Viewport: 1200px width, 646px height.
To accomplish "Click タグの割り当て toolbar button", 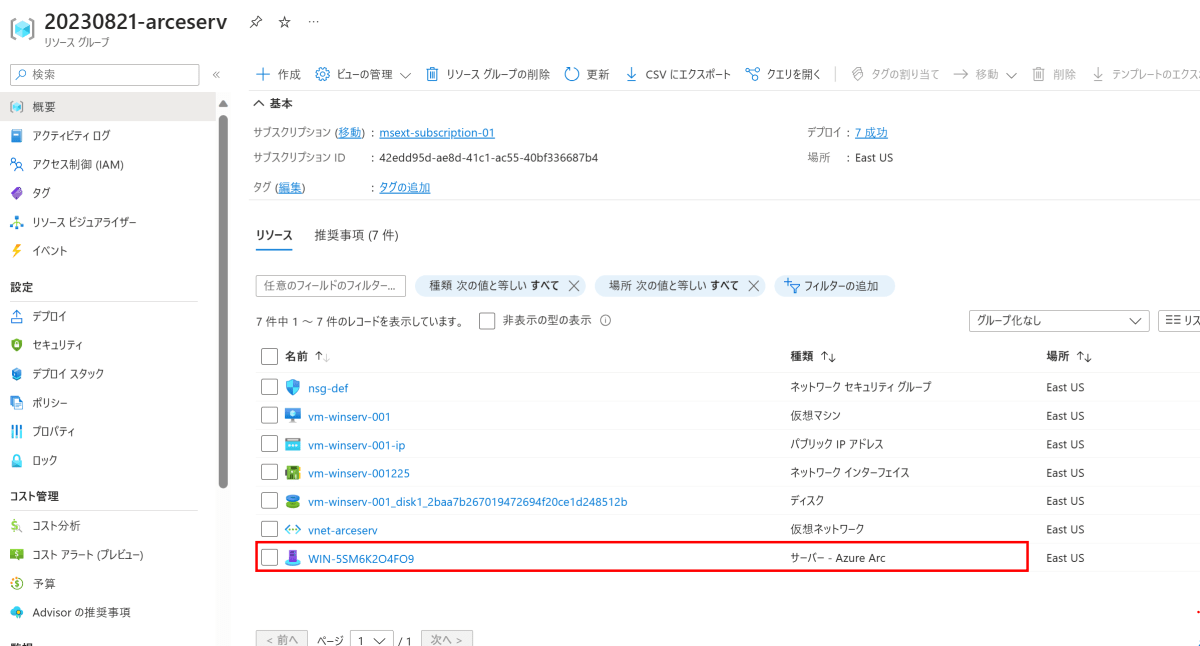I will tap(895, 75).
